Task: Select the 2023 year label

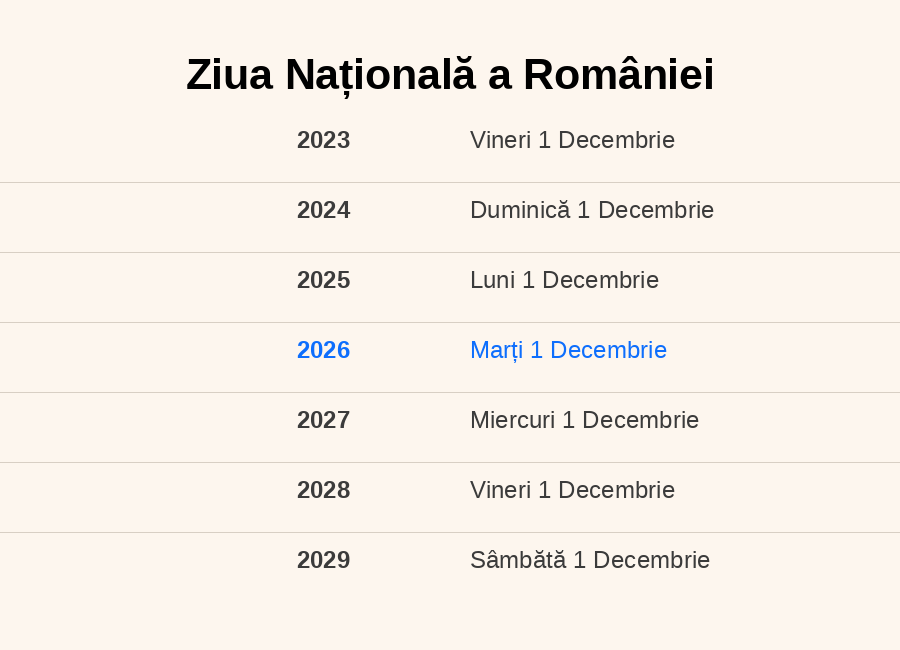Action: click(323, 140)
